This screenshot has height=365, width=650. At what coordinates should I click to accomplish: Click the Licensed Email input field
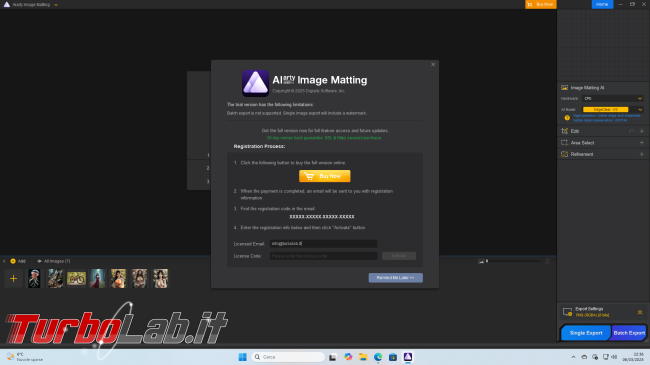[x=323, y=243]
